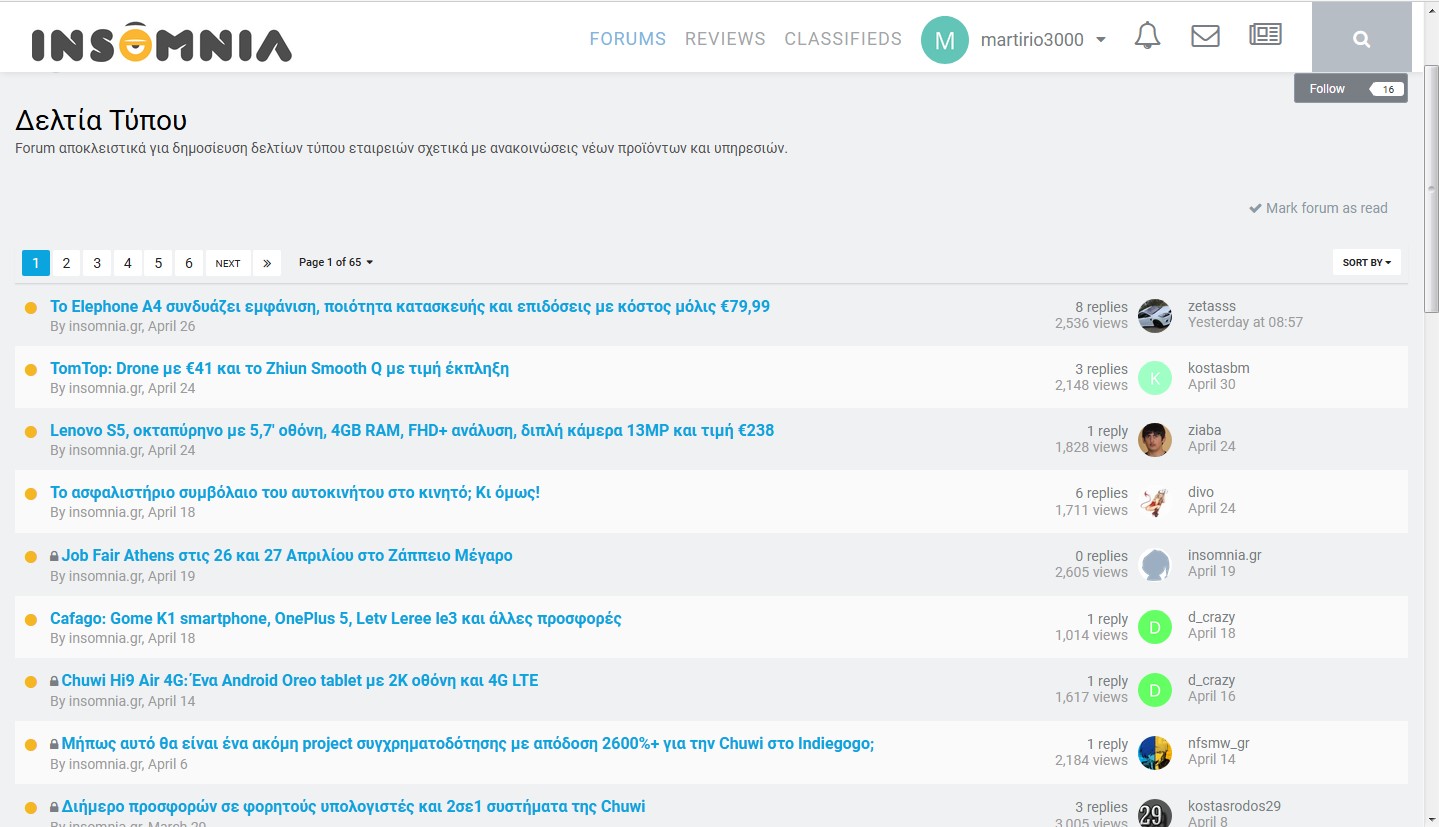This screenshot has height=827, width=1439.
Task: Go to page 4
Action: [x=128, y=263]
